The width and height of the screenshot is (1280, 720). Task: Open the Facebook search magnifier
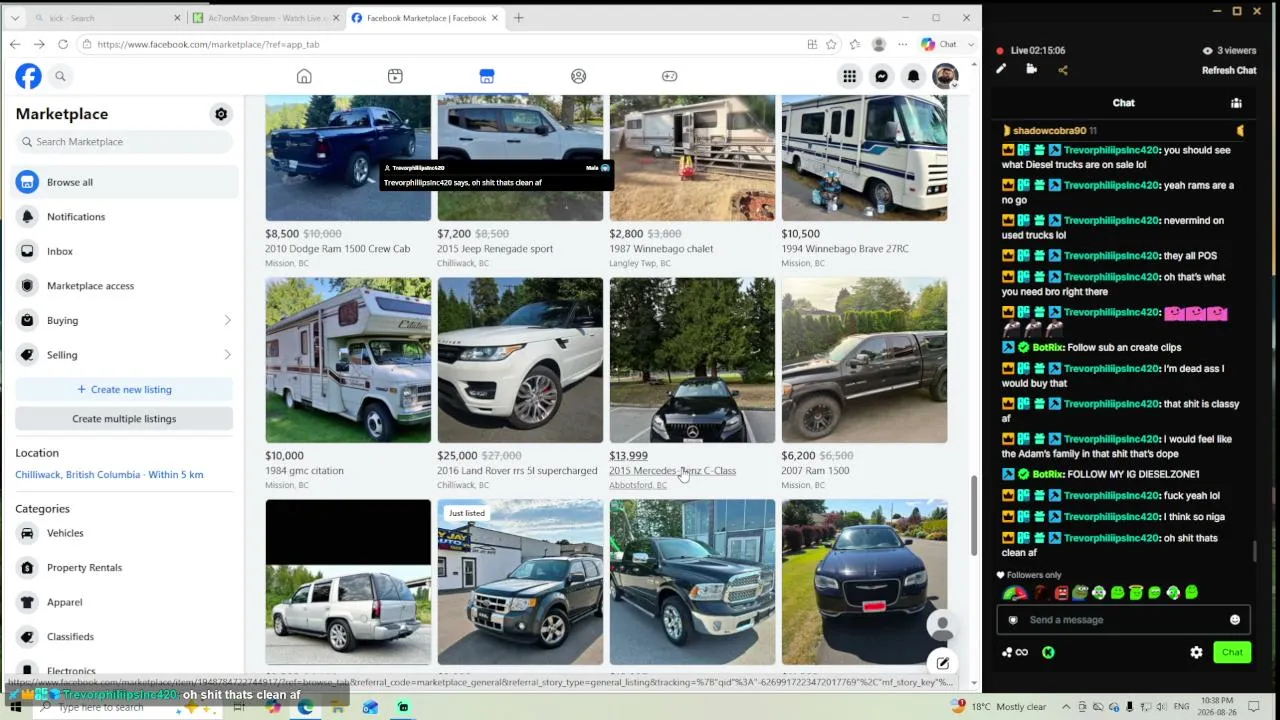click(x=60, y=77)
